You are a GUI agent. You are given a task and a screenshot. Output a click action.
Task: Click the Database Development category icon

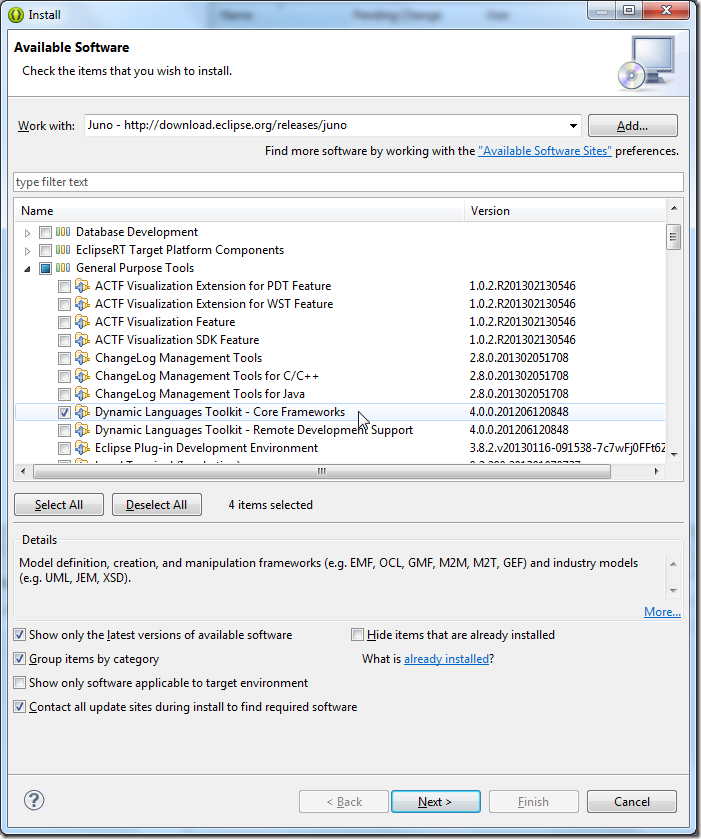coord(63,232)
